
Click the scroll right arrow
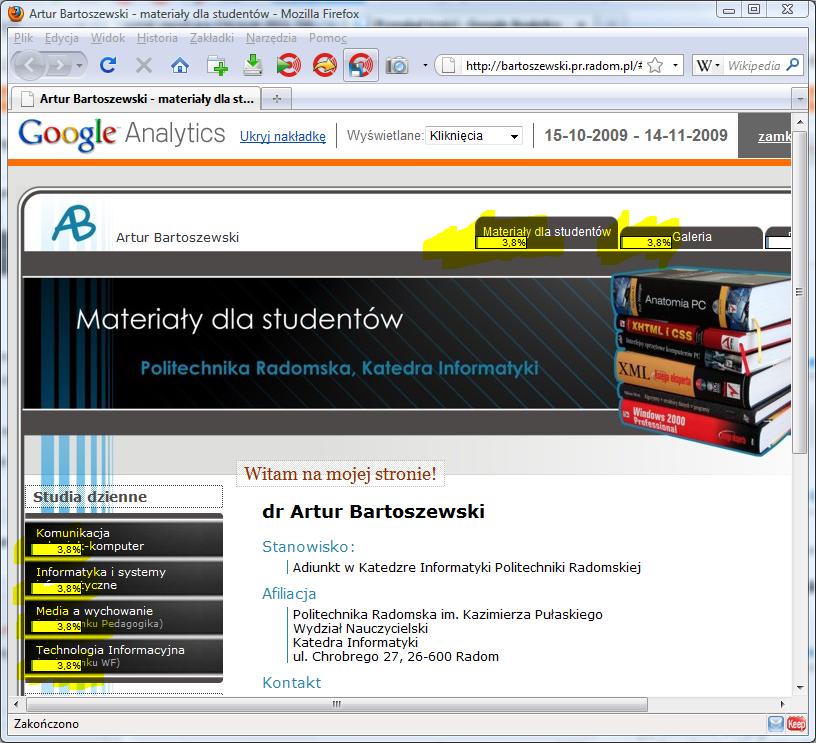click(x=783, y=704)
